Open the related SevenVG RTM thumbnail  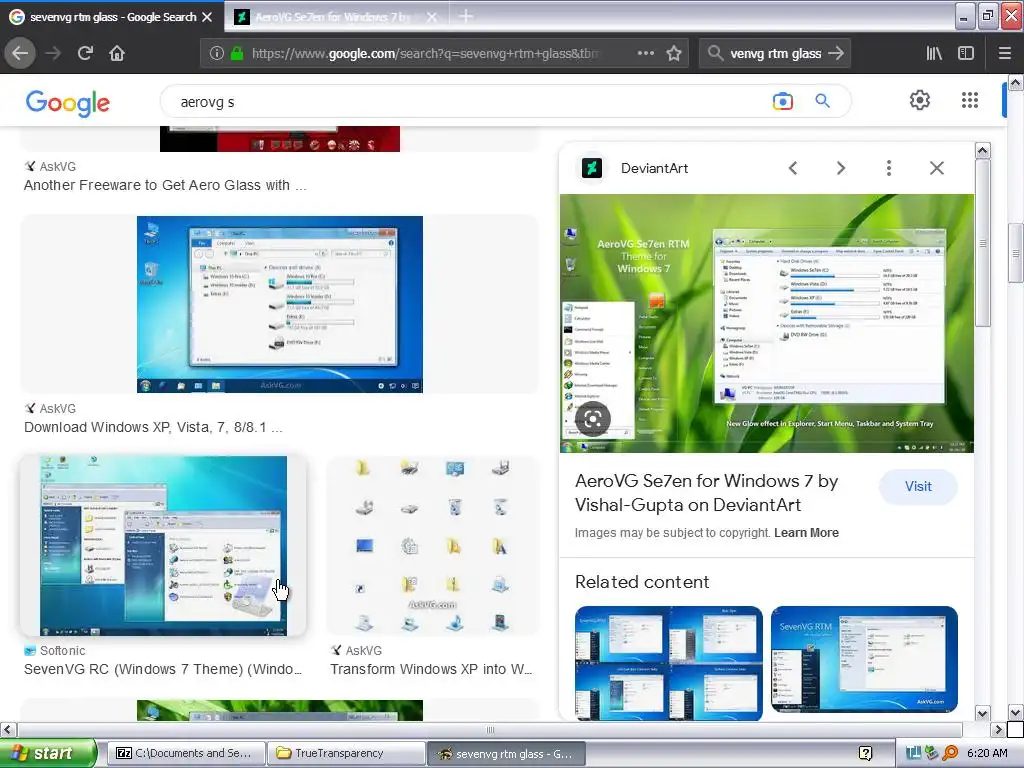tap(864, 660)
